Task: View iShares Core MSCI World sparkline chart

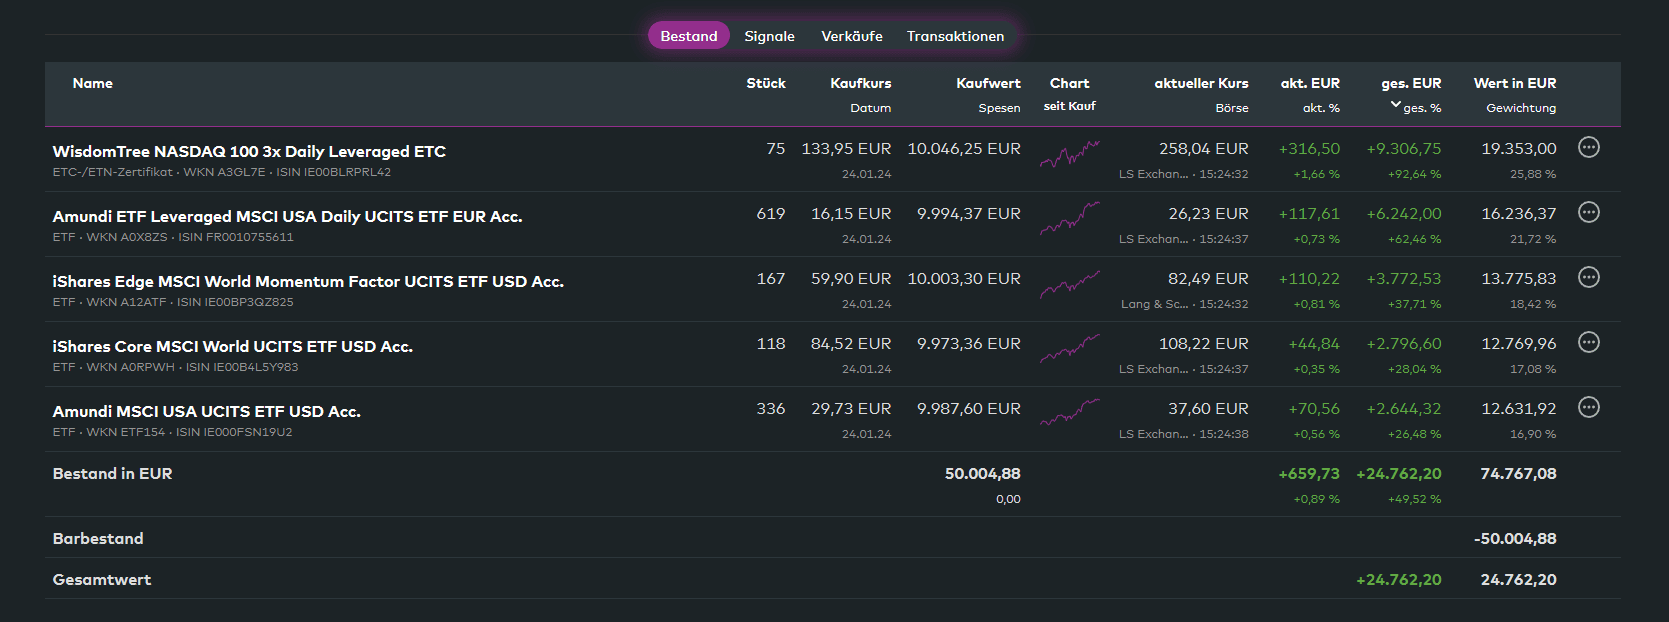Action: click(1069, 349)
